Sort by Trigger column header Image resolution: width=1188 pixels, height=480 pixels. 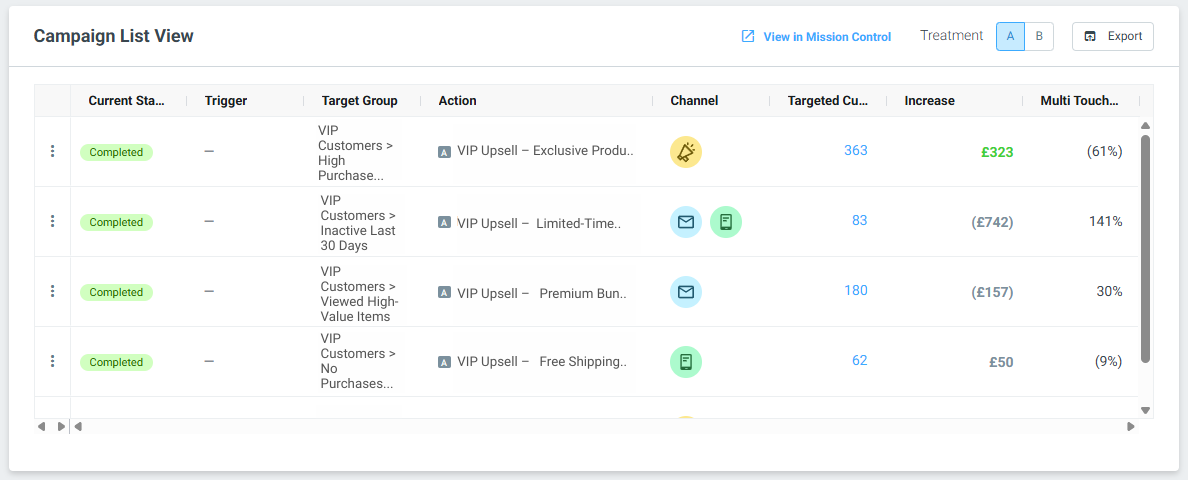pyautogui.click(x=226, y=101)
